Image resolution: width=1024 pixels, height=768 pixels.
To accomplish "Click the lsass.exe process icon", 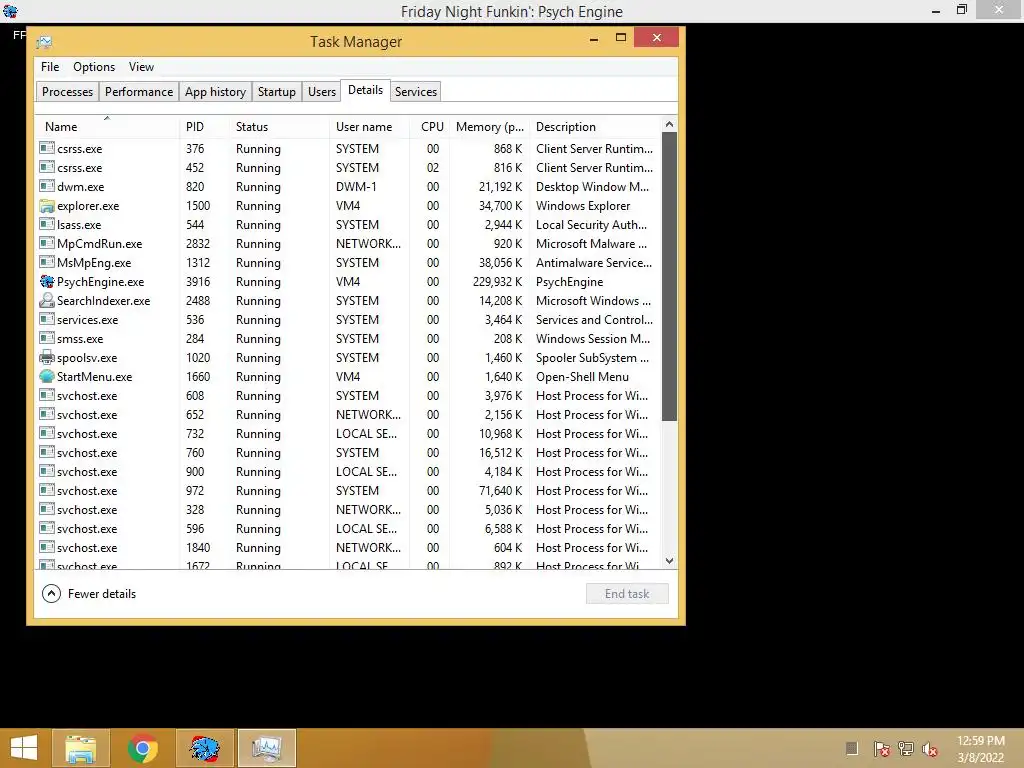I will pyautogui.click(x=47, y=224).
